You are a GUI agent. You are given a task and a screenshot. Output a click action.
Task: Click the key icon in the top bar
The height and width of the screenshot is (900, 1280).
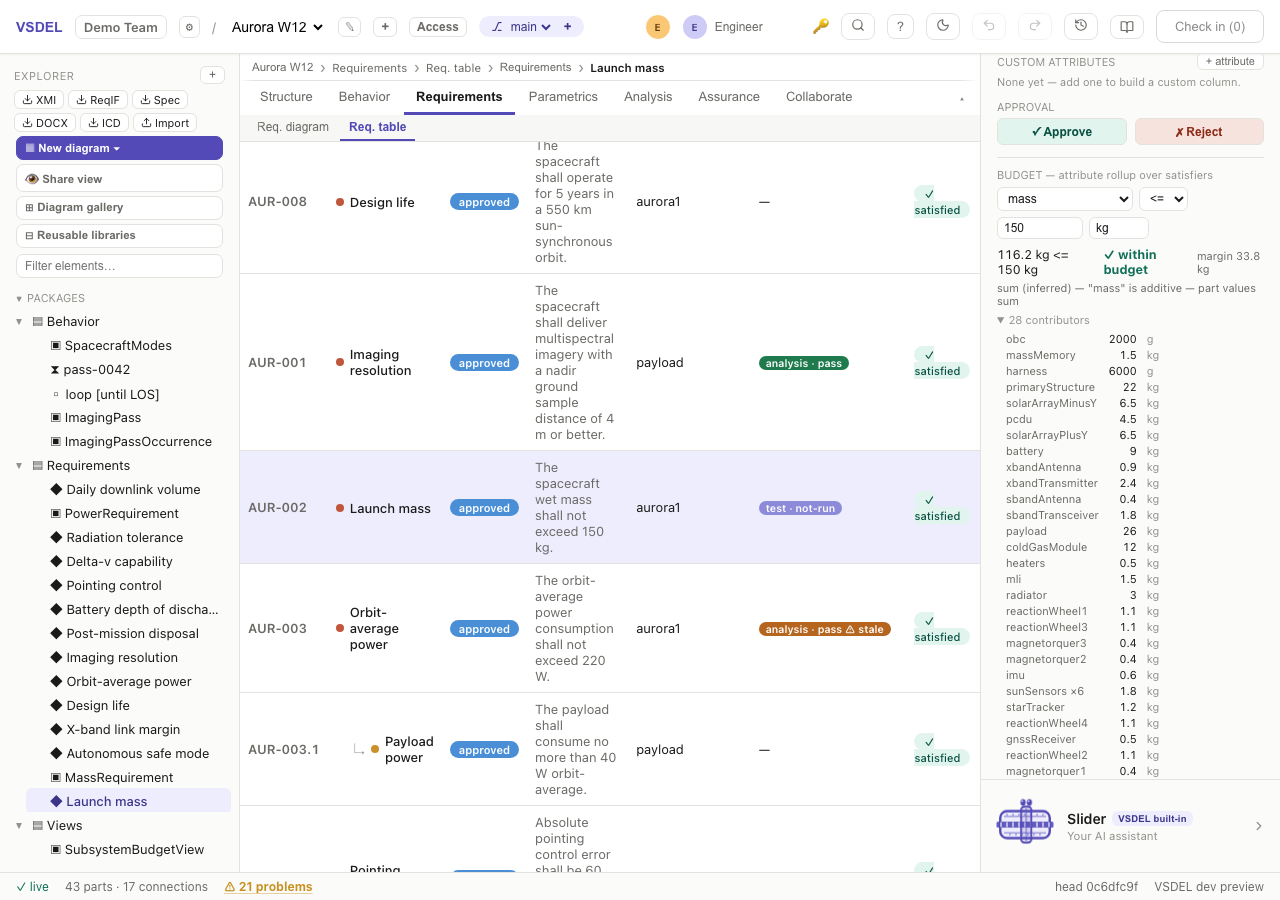820,27
